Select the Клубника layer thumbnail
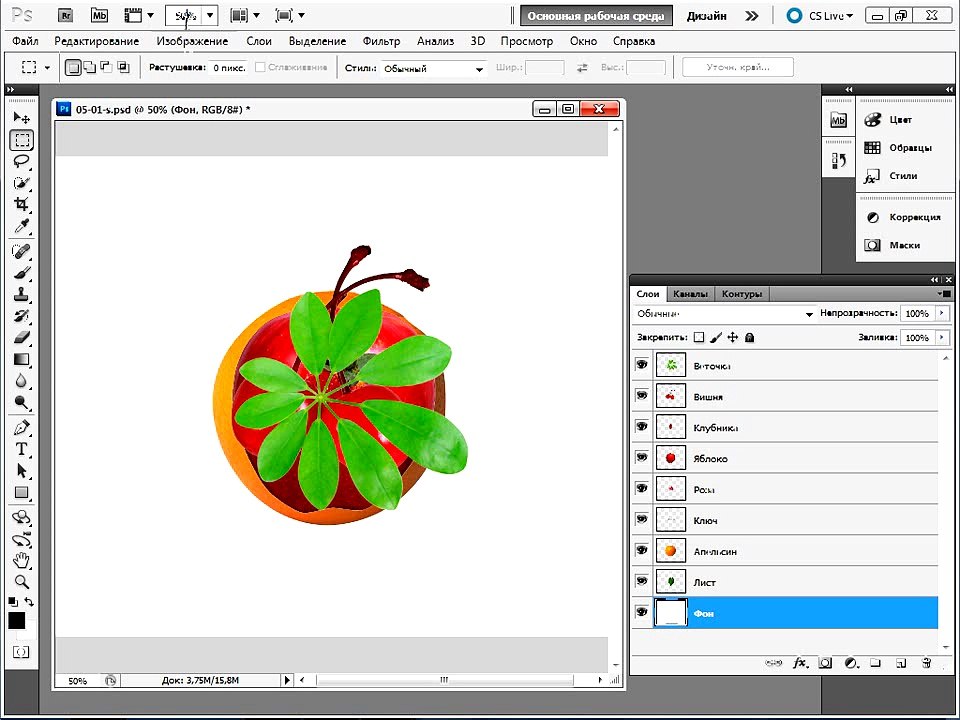Screen dimensions: 960x720 pyautogui.click(x=670, y=427)
